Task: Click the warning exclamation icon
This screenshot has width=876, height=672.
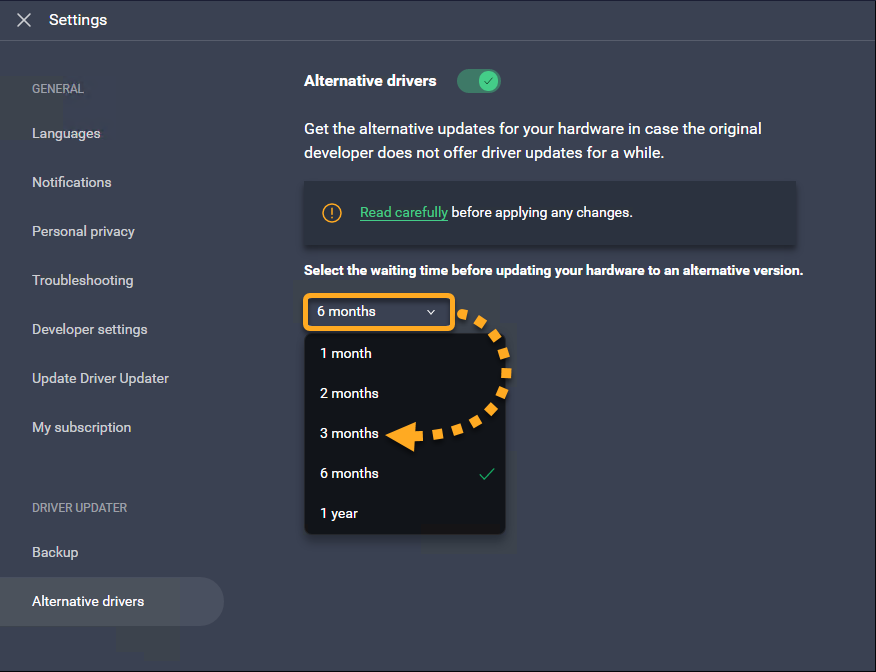Action: (x=331, y=213)
